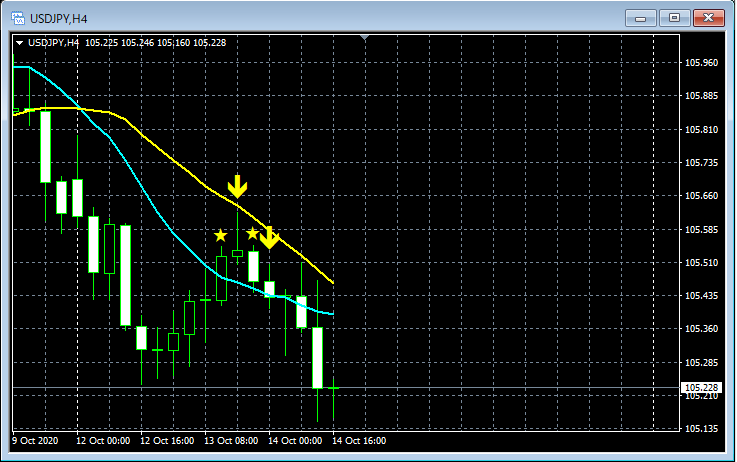
Task: Click the yellow moving average line
Action: click(x=174, y=161)
